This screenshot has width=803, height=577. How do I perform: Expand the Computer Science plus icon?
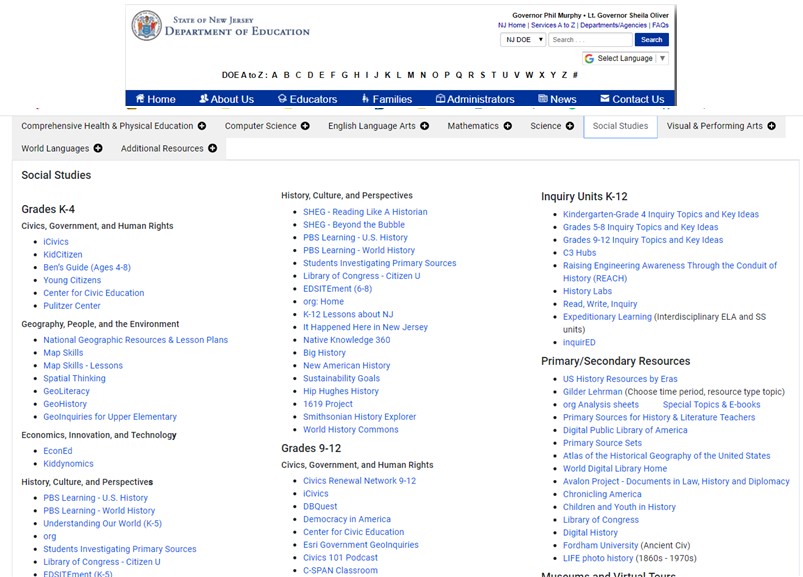[305, 126]
